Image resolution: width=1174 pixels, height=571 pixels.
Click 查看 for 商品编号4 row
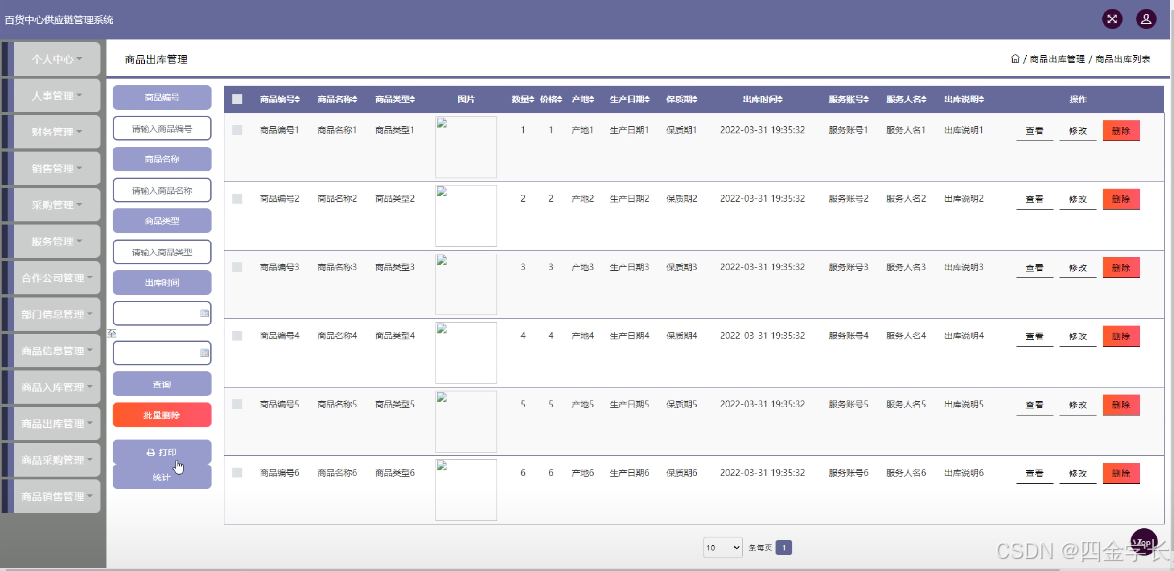[x=1035, y=336]
